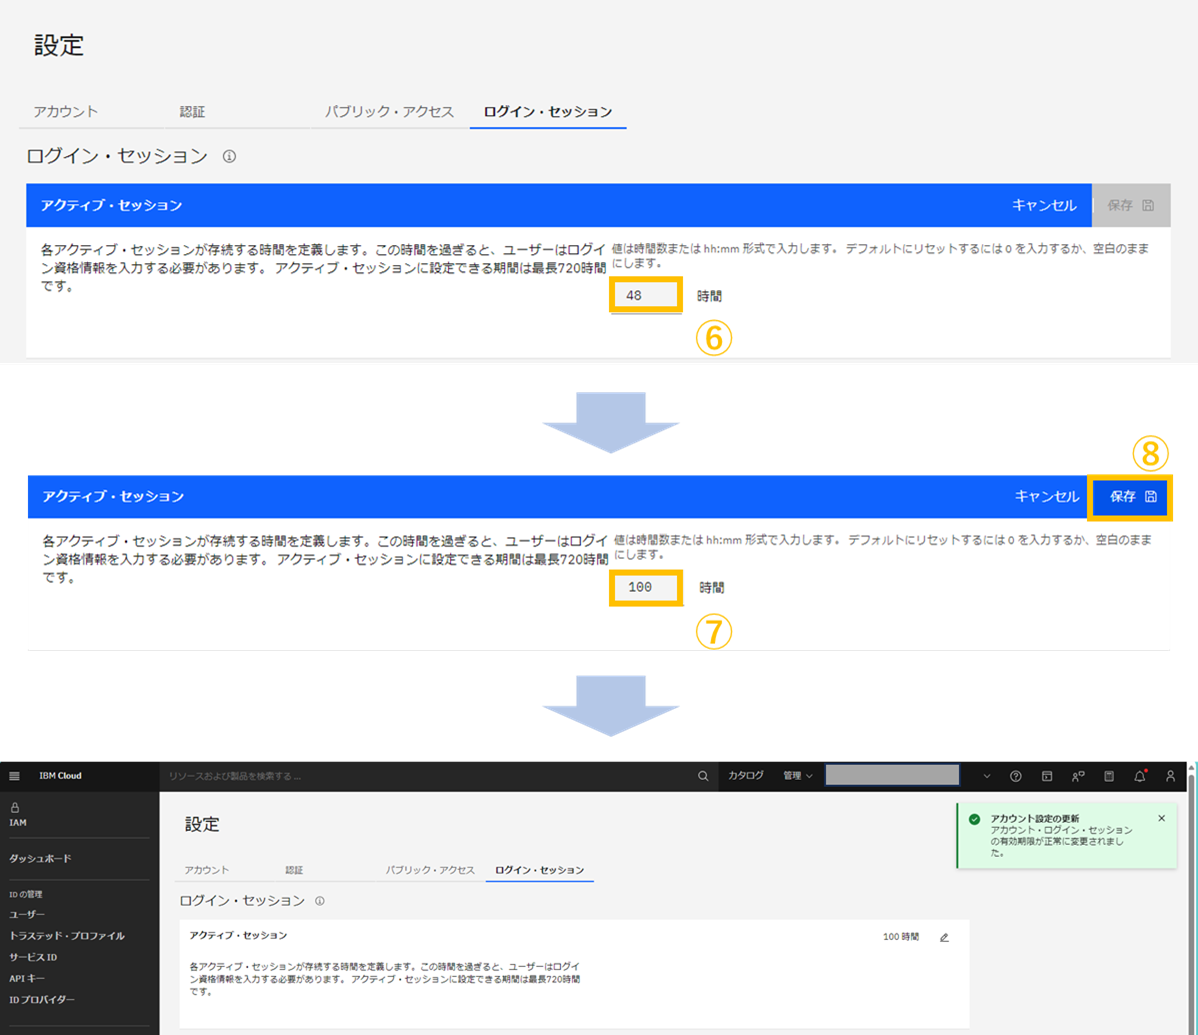
Task: Click the search magnifier in top bar
Action: coord(703,775)
